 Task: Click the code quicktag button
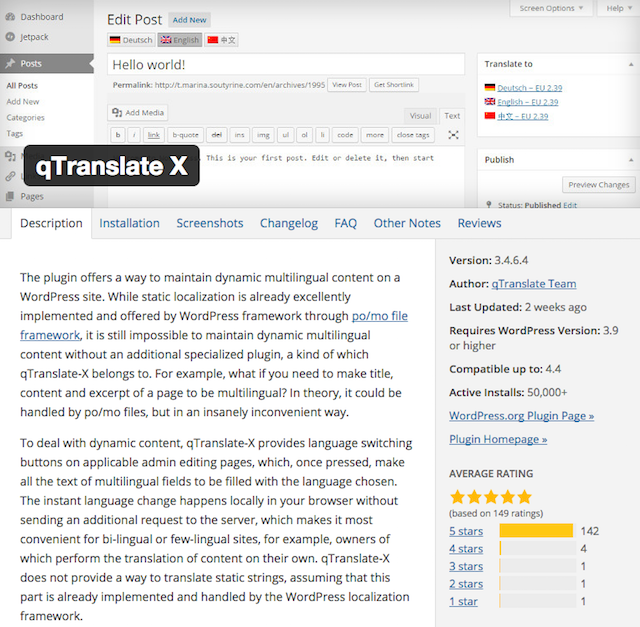(345, 135)
